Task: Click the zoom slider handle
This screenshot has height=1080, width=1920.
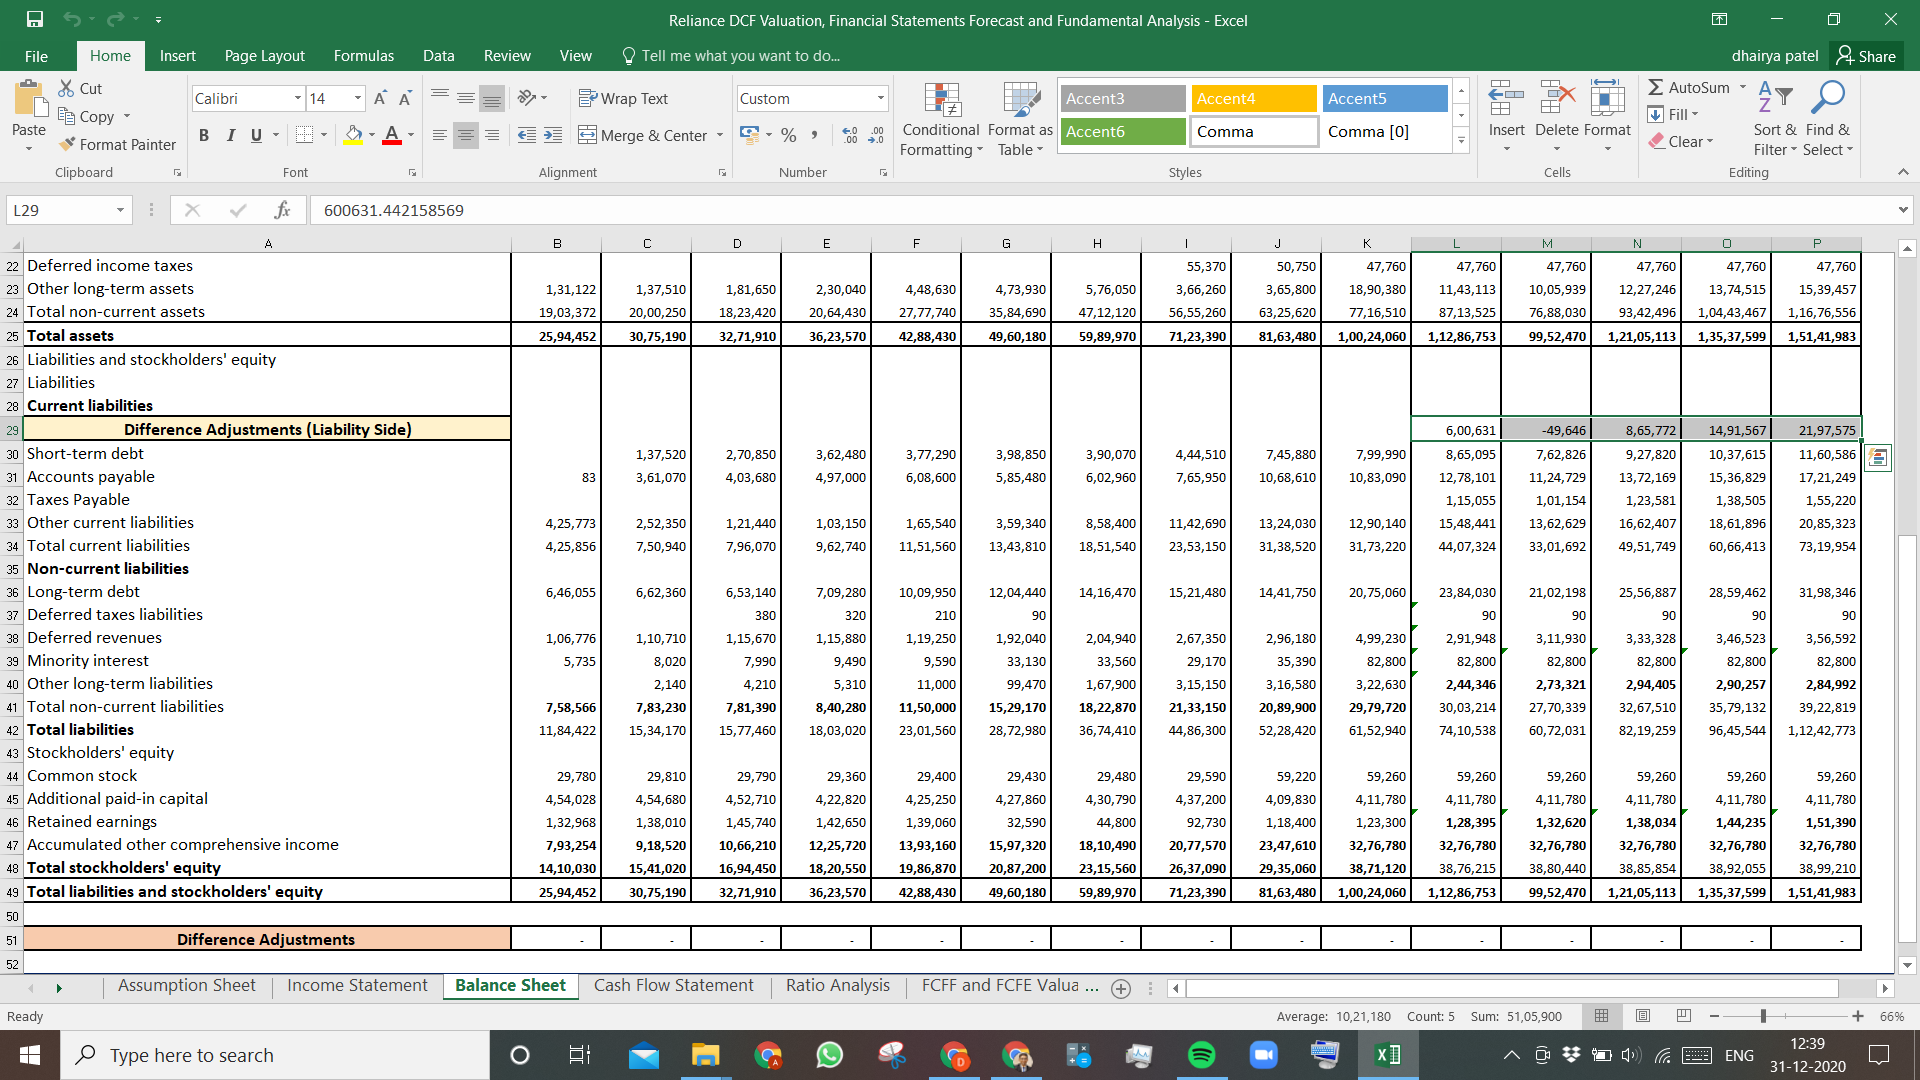Action: point(1763,1016)
